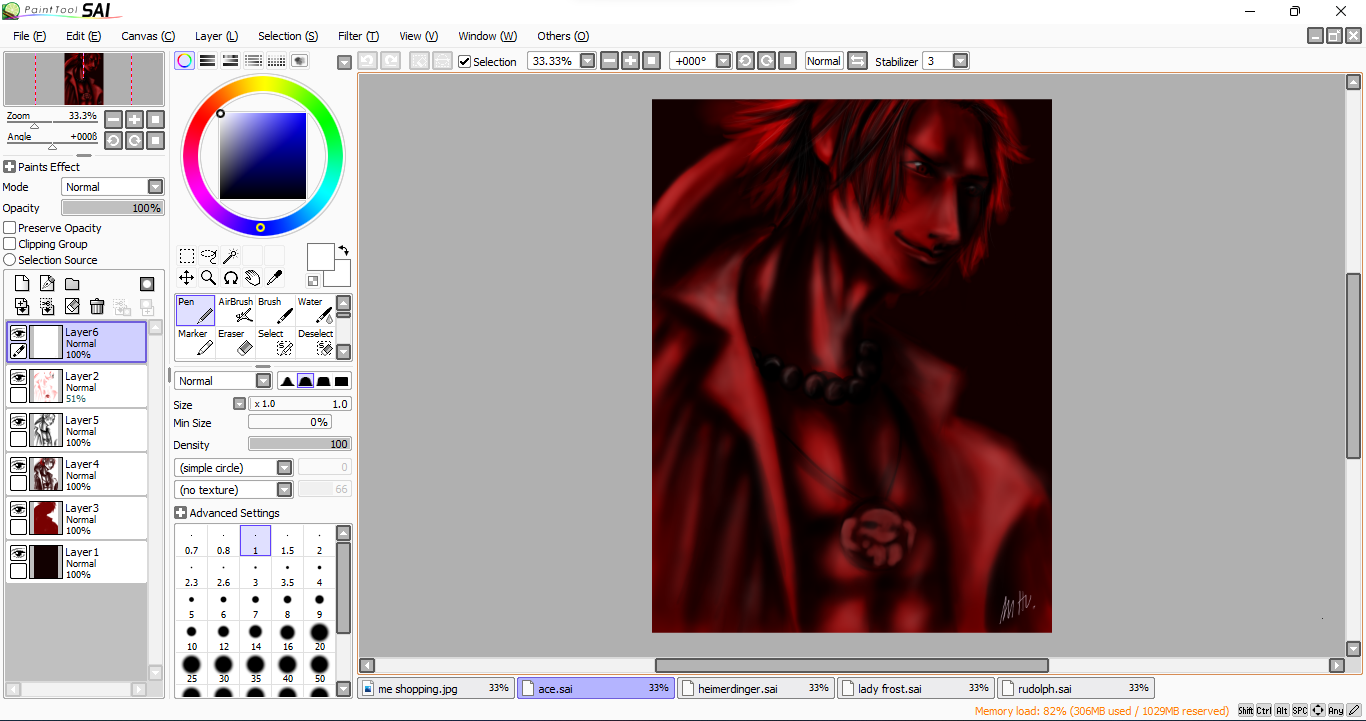Hide Layer3 using its eye icon

coord(18,509)
